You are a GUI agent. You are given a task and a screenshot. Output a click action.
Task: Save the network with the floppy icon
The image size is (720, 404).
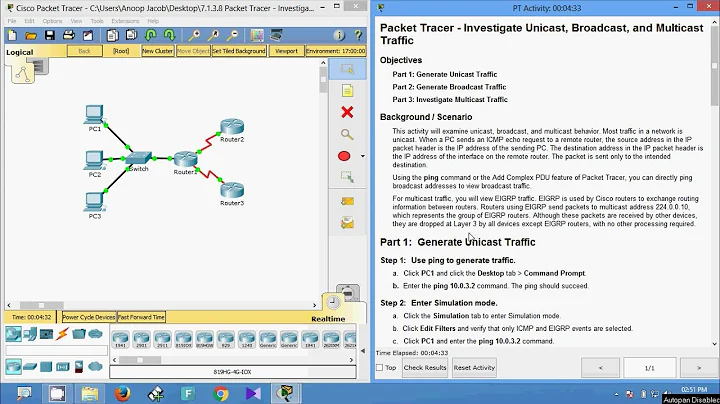[x=50, y=35]
